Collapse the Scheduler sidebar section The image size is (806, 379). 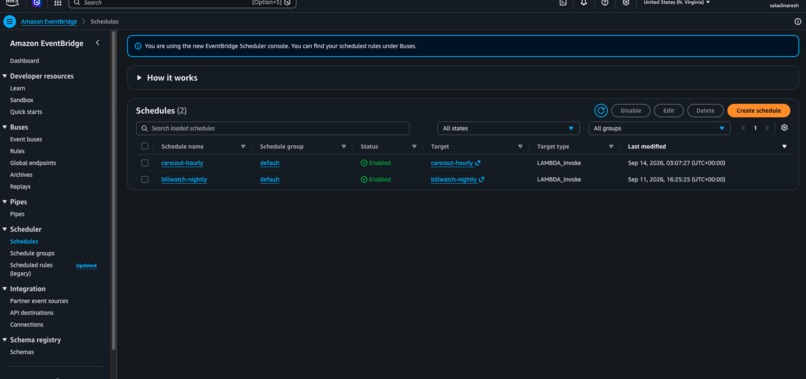5,229
